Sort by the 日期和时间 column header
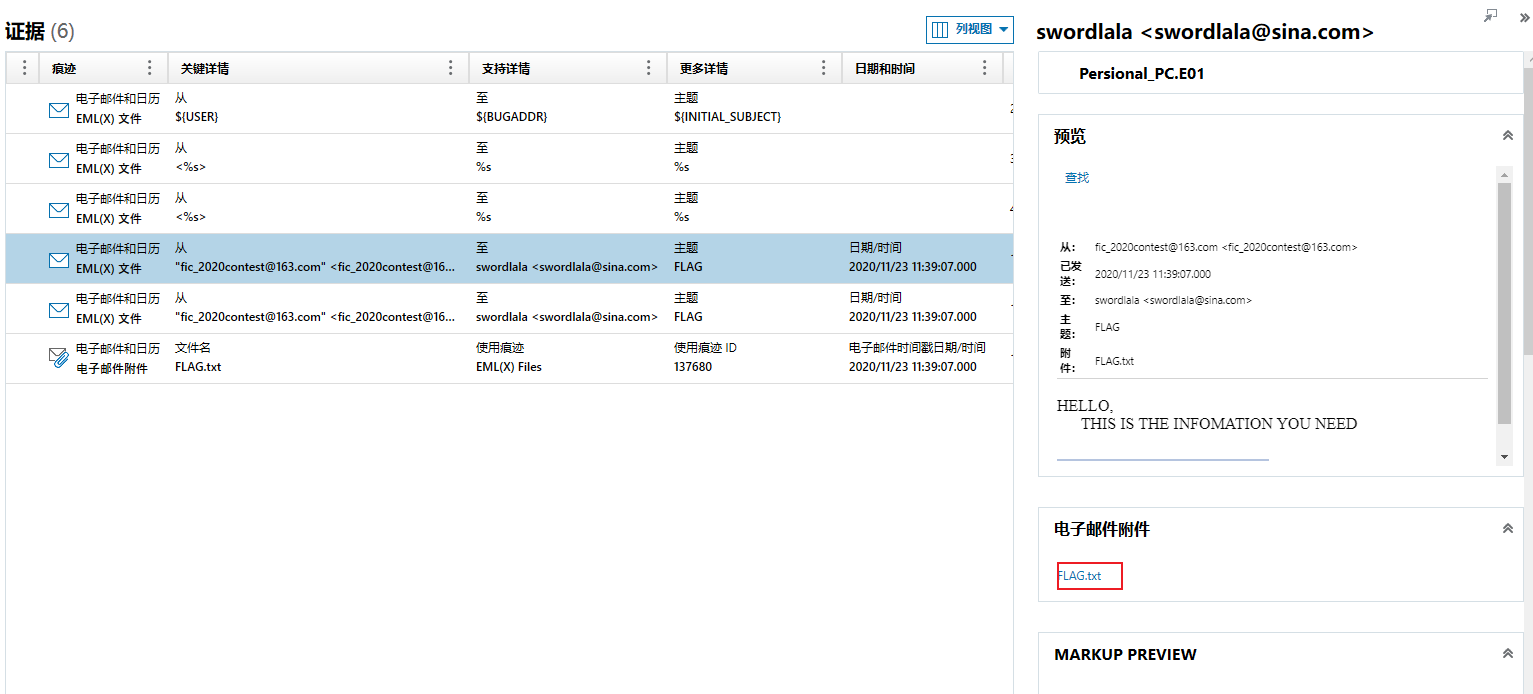 (x=885, y=69)
